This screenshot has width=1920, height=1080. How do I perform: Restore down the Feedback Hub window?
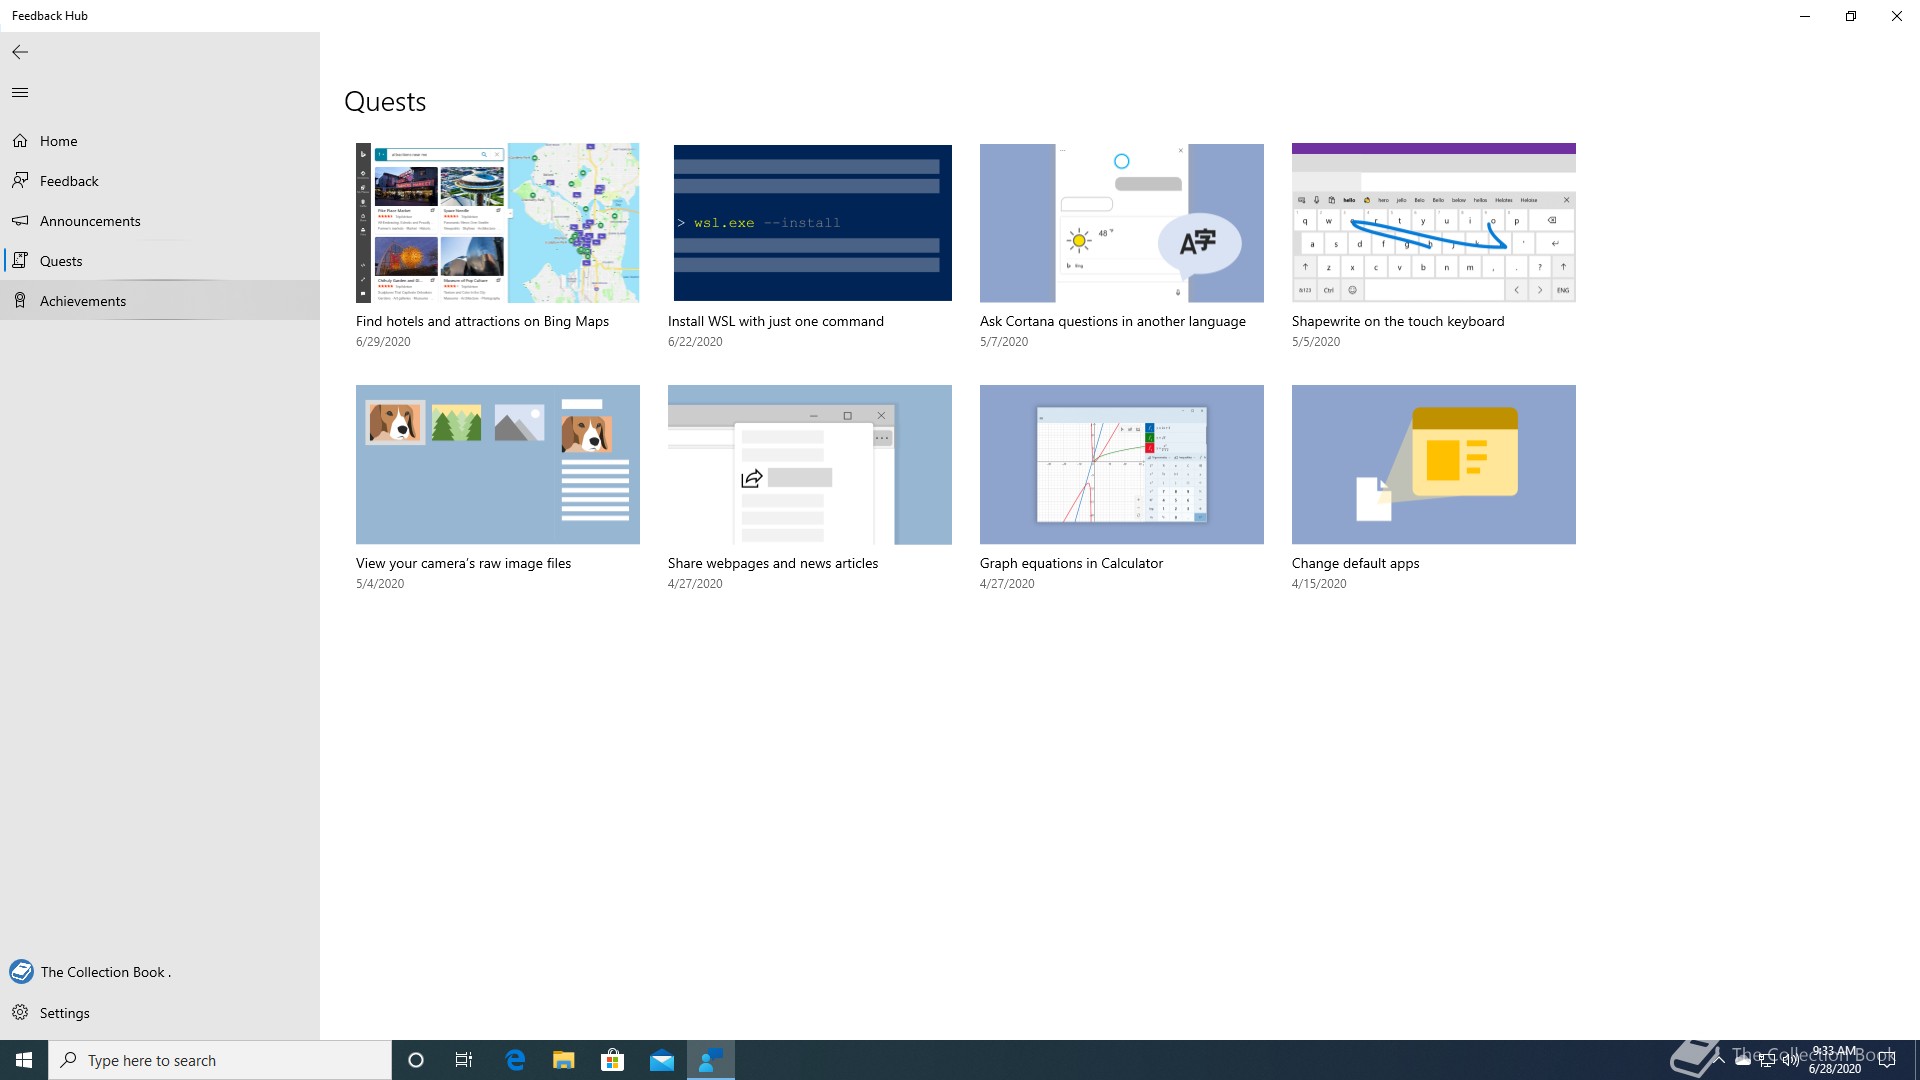click(1851, 16)
